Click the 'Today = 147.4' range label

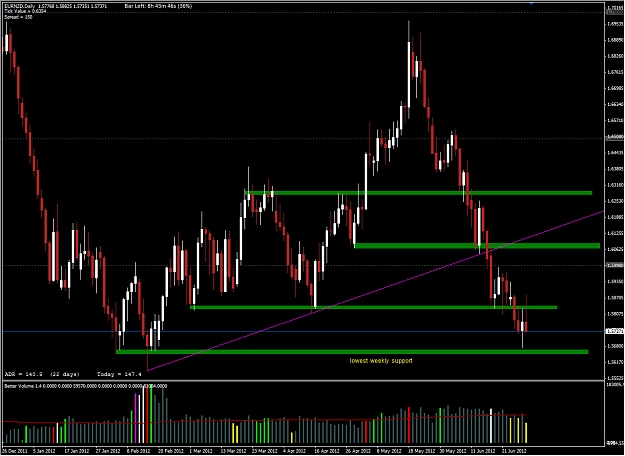(x=119, y=374)
